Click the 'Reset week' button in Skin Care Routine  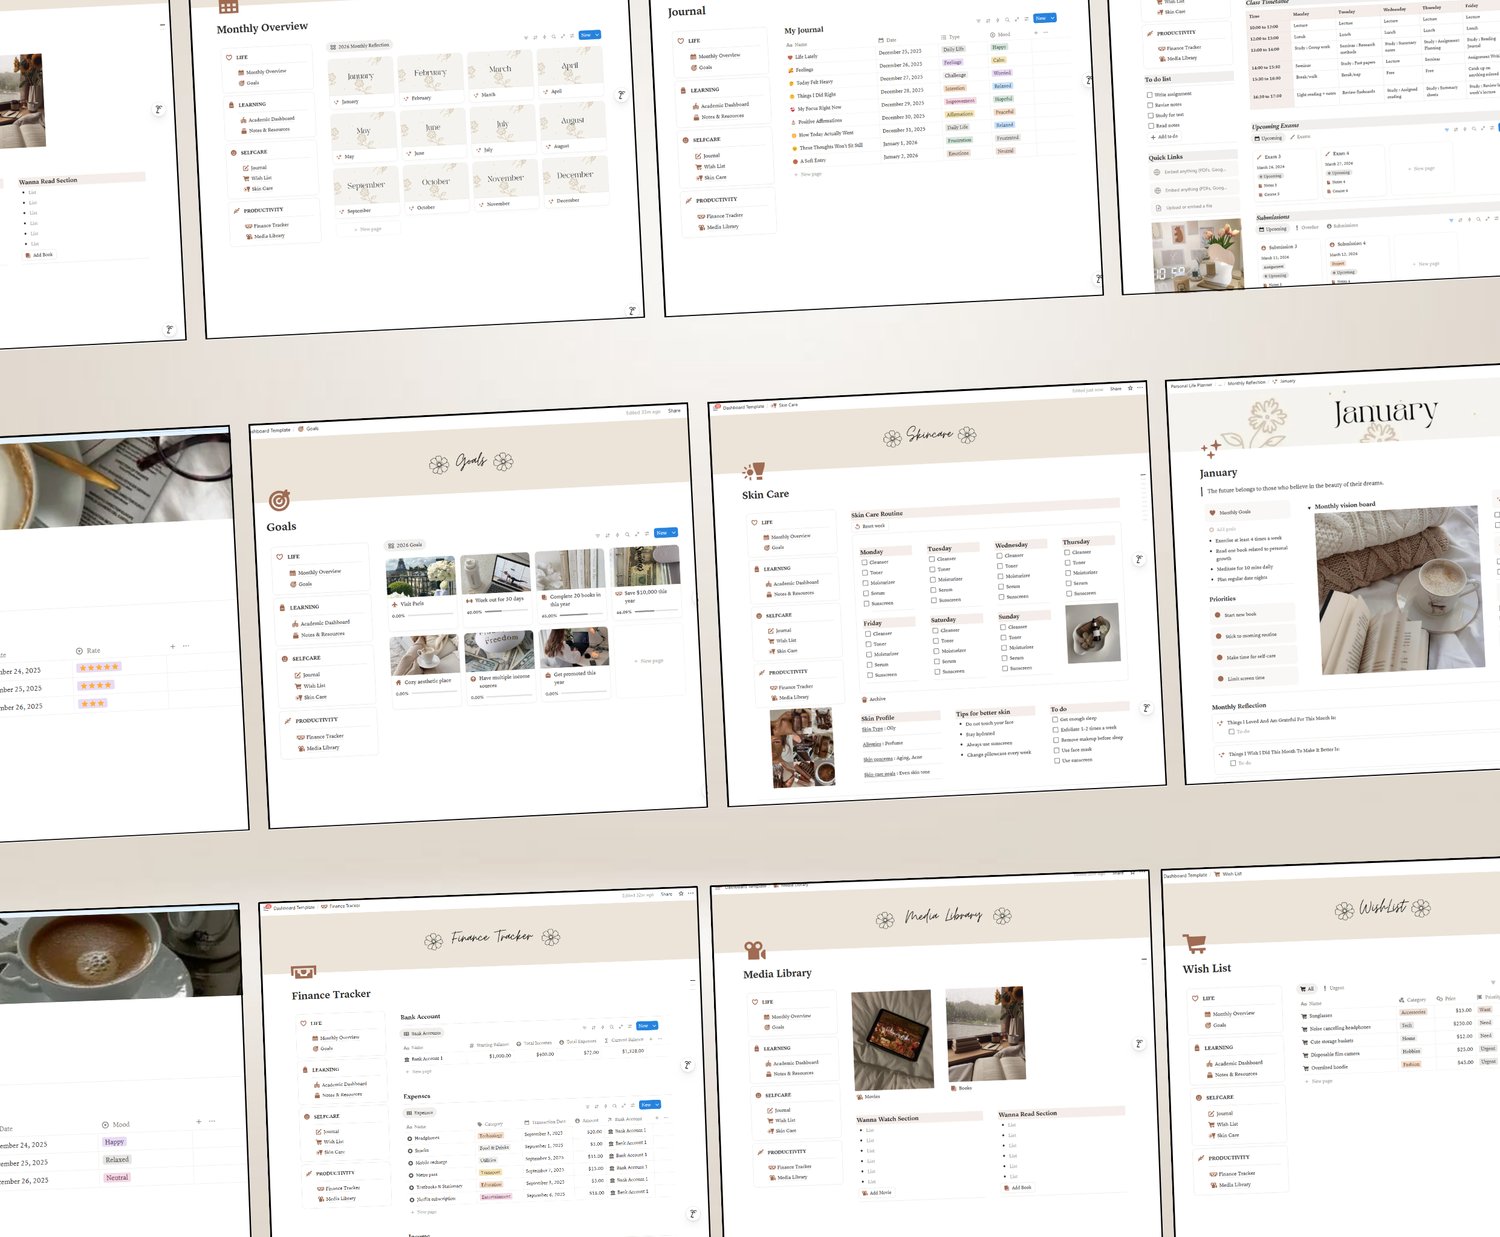click(x=870, y=526)
